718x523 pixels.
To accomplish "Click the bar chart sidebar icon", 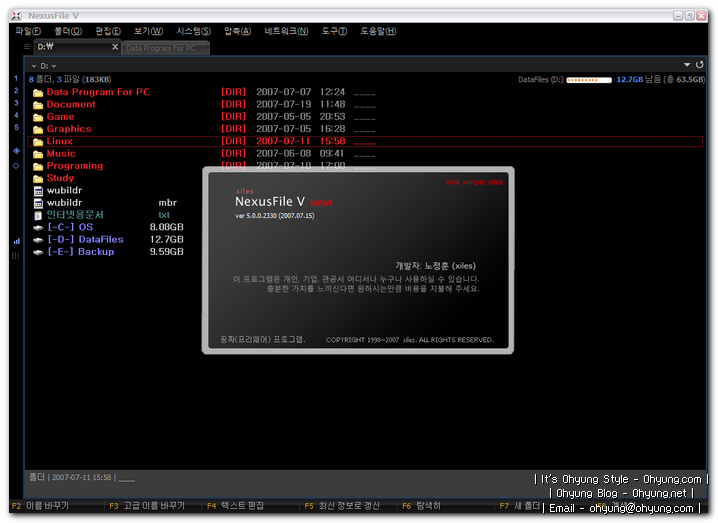I will 16,241.
